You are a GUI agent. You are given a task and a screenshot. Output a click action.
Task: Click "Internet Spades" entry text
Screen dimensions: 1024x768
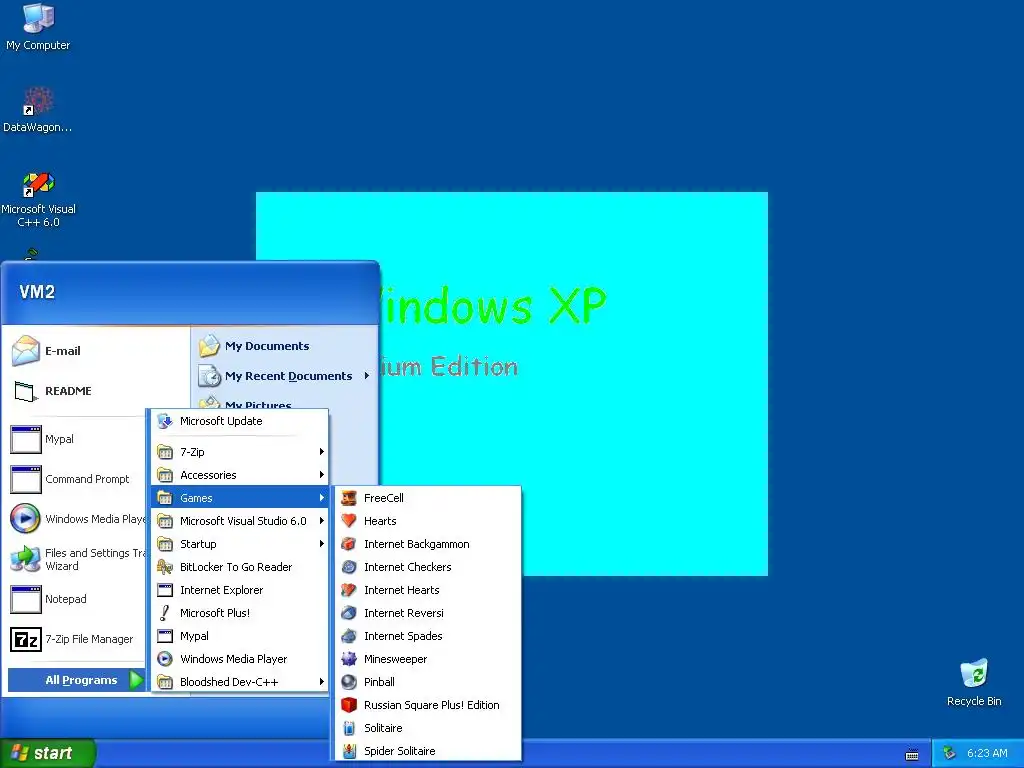point(403,636)
